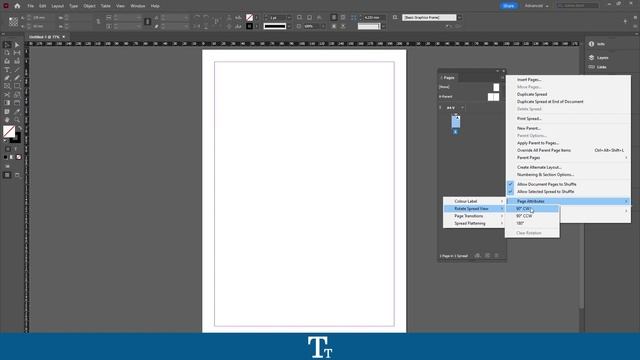Click the fill swatch in toolbox
640x360 pixels.
pyautogui.click(x=9, y=131)
